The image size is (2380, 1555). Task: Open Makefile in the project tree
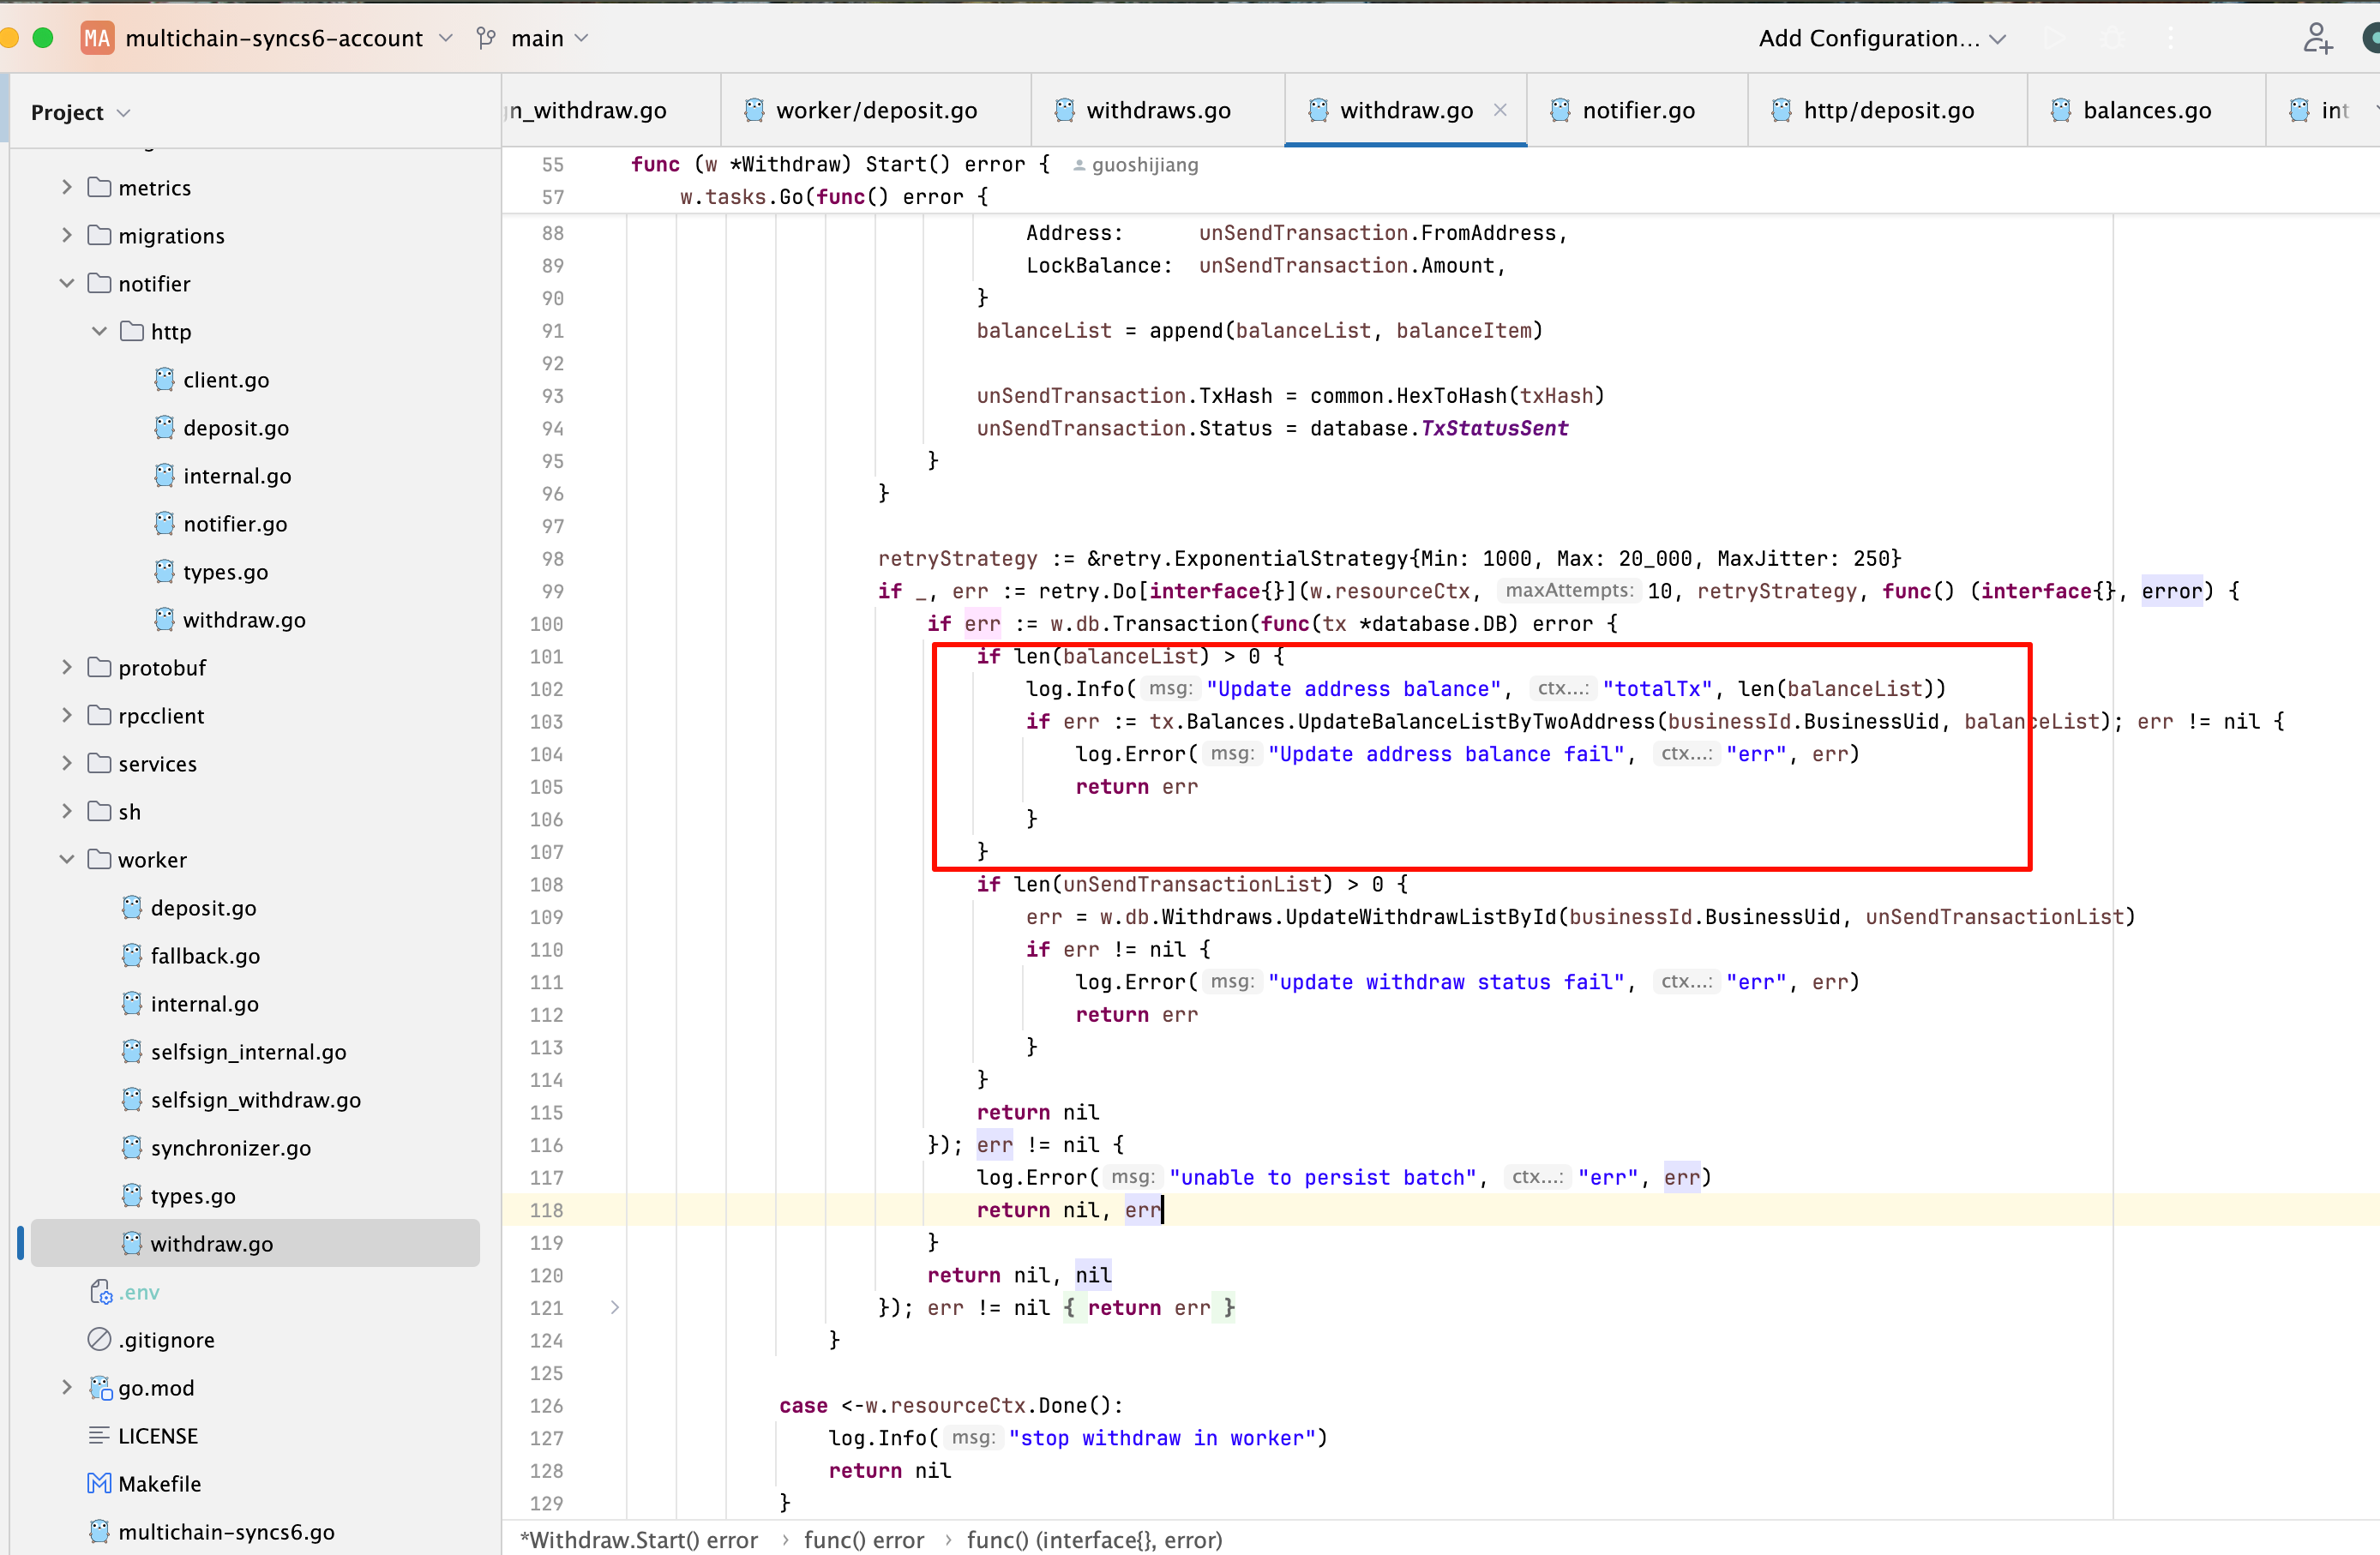point(159,1483)
